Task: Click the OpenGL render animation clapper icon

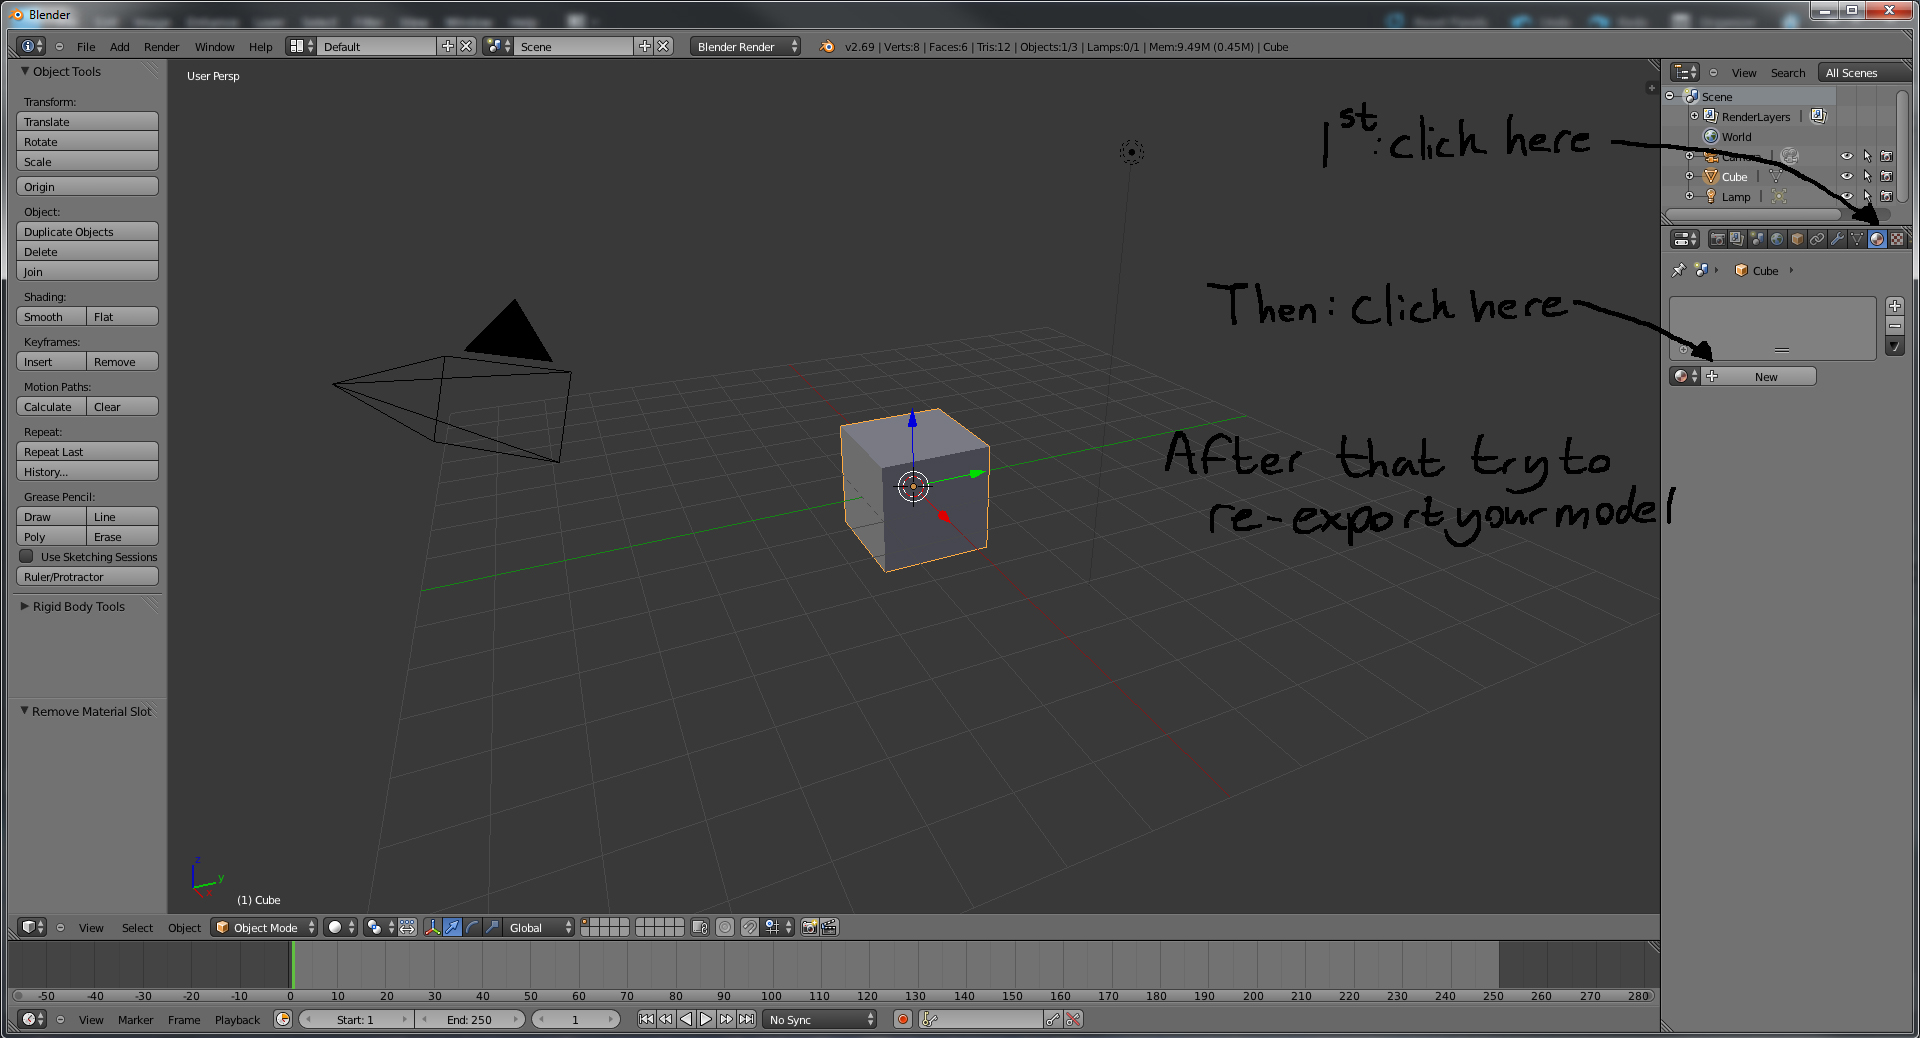Action: 829,927
